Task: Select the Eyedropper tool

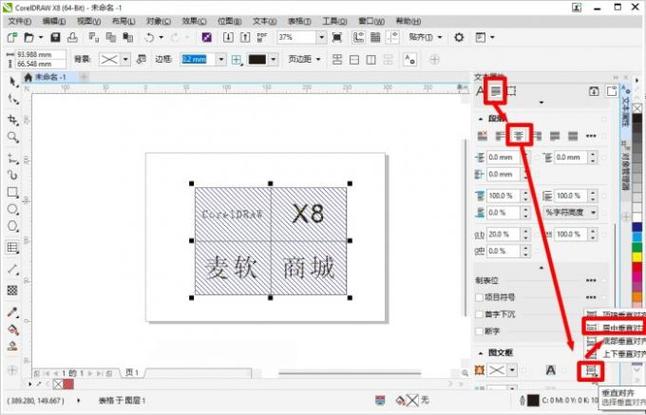Action: tap(13, 312)
